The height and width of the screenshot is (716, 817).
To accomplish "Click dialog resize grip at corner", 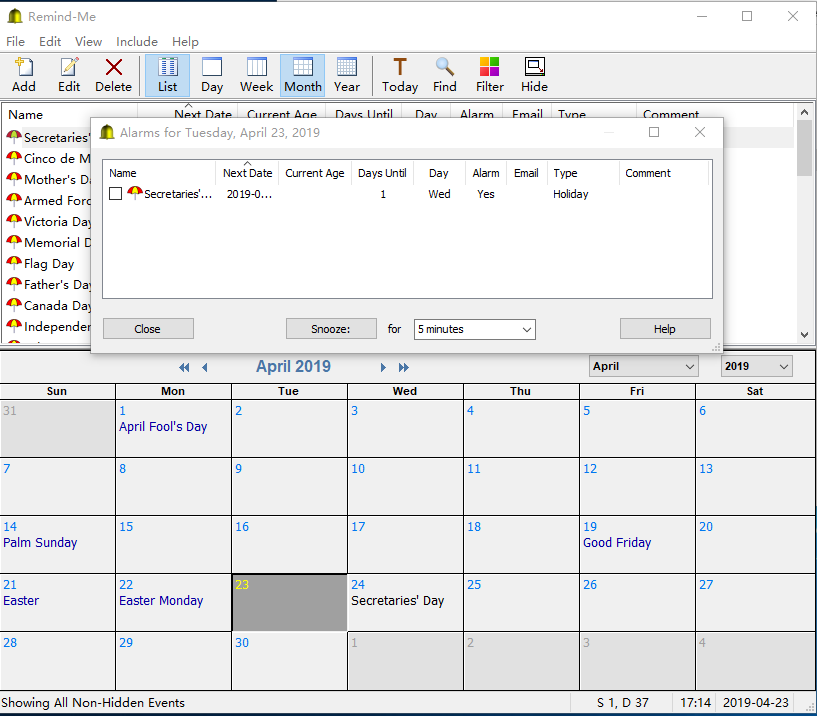I will point(716,347).
